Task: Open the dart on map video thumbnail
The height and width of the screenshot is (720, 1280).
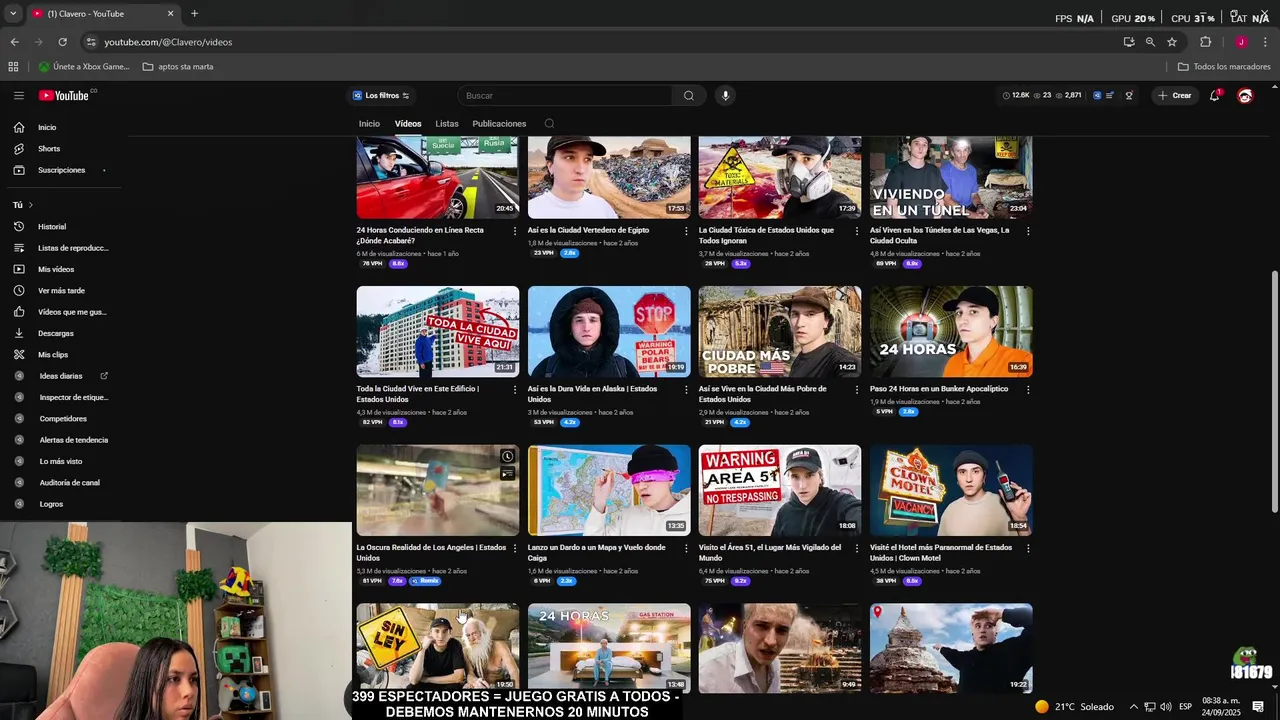Action: (609, 490)
